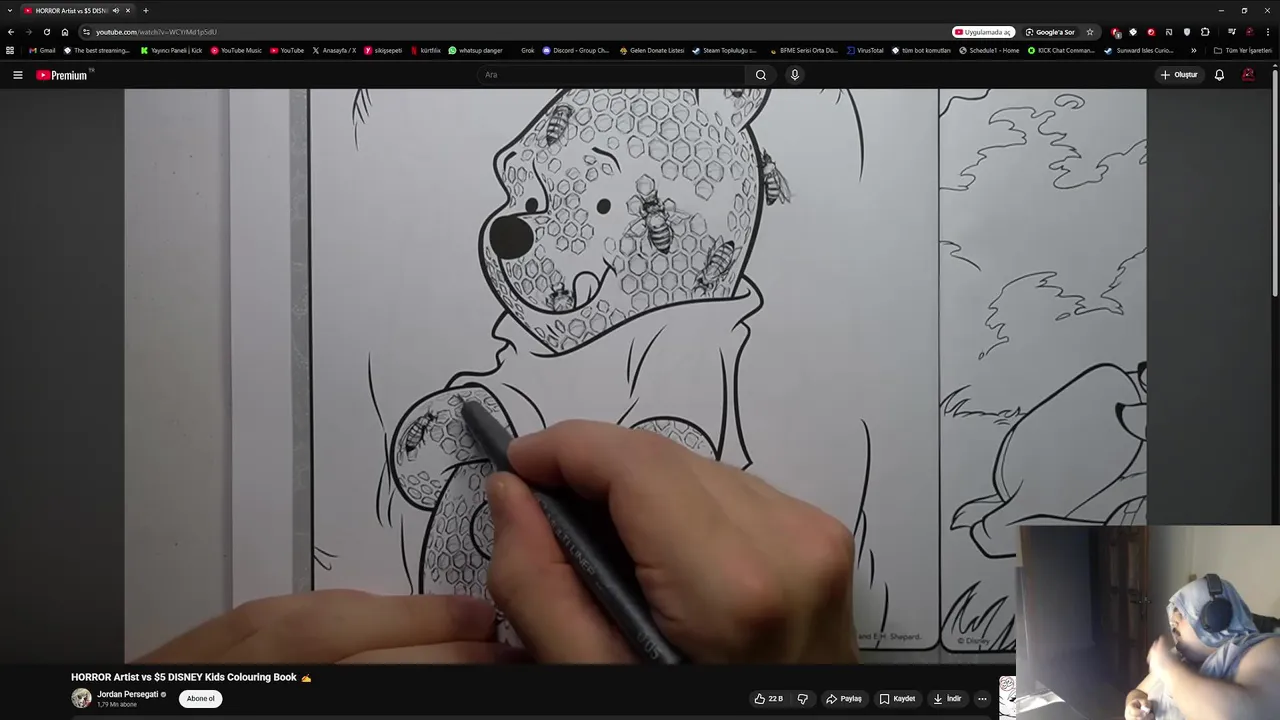
Task: Open Chrome three-dot menu
Action: (x=1267, y=32)
